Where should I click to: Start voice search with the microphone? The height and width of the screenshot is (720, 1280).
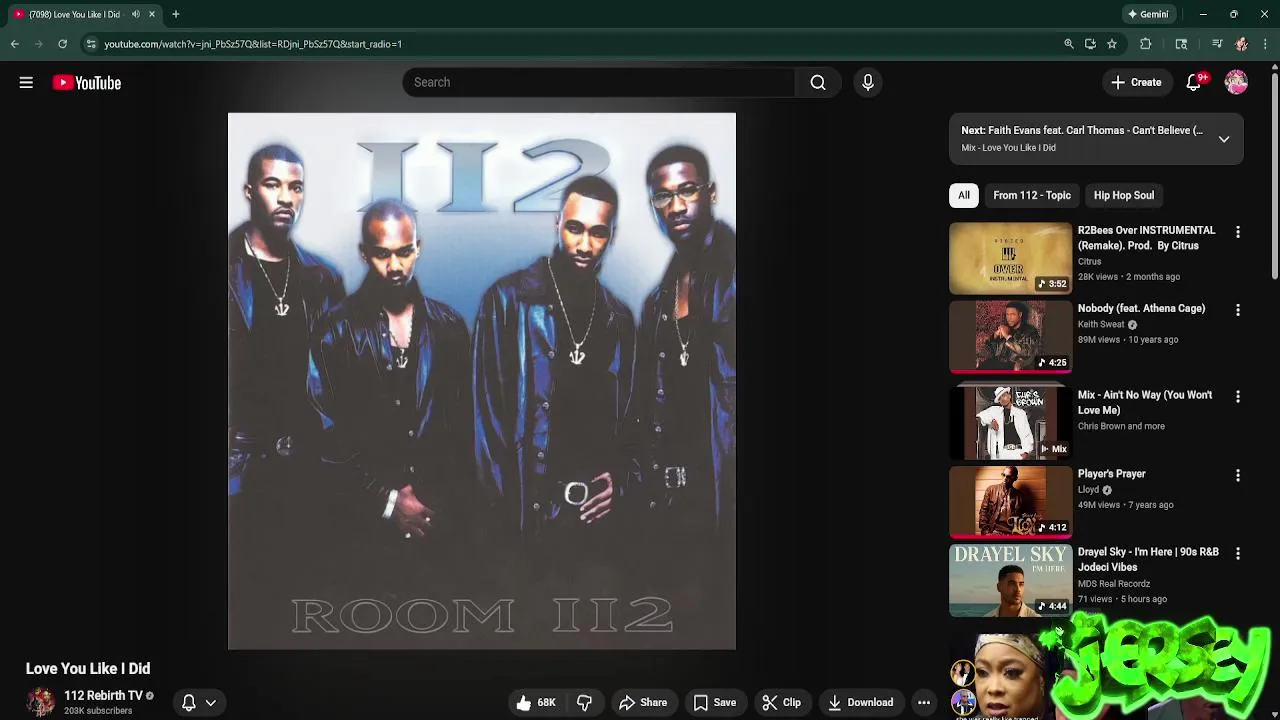pyautogui.click(x=868, y=83)
